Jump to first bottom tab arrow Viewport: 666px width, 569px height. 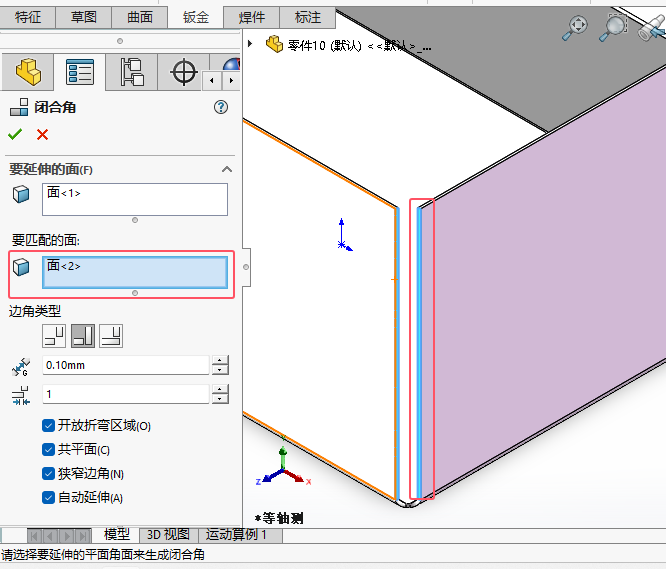pyautogui.click(x=34, y=536)
